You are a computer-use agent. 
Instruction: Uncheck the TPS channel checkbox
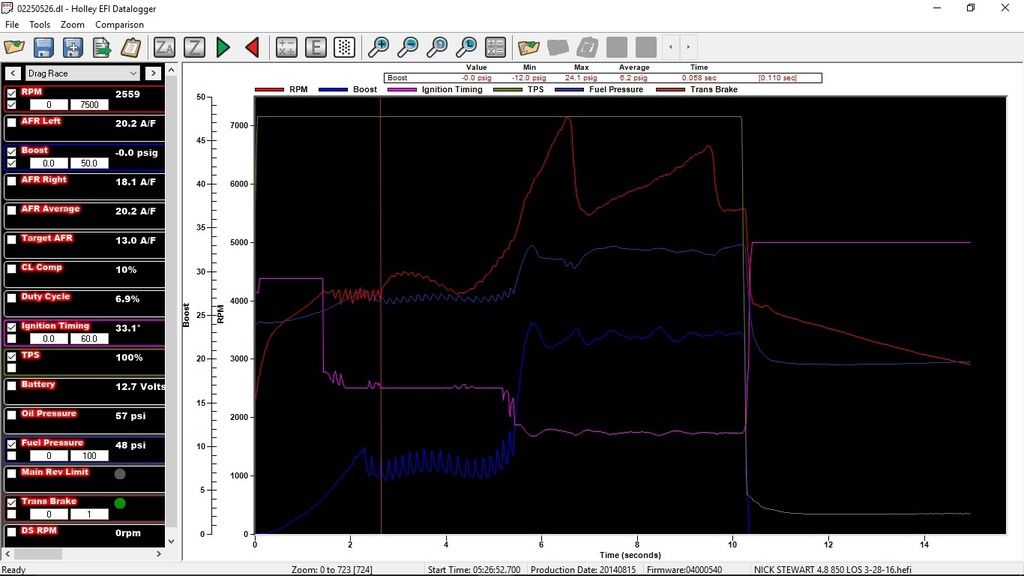pyautogui.click(x=12, y=357)
